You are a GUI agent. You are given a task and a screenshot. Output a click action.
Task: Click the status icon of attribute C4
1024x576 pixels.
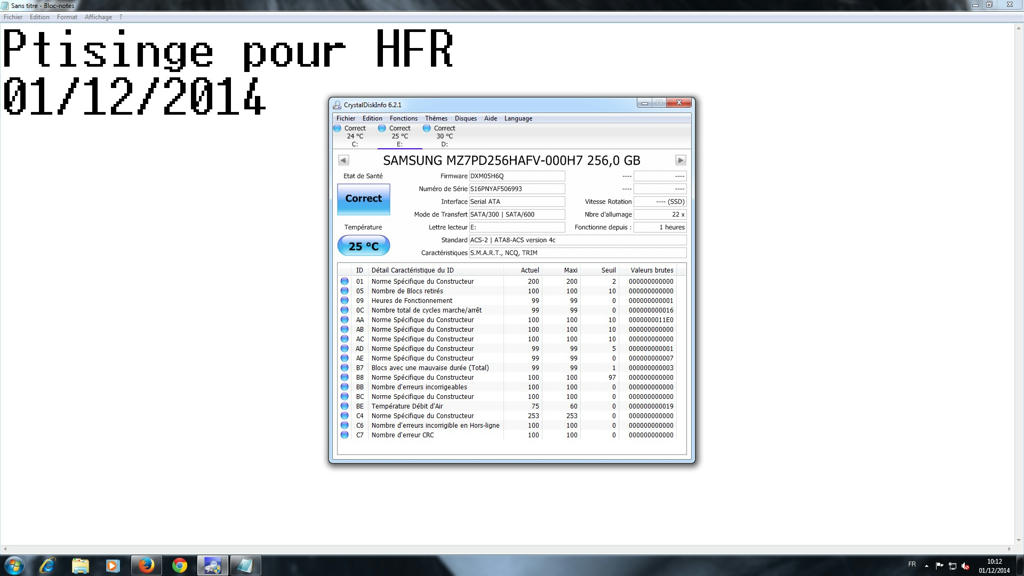345,415
